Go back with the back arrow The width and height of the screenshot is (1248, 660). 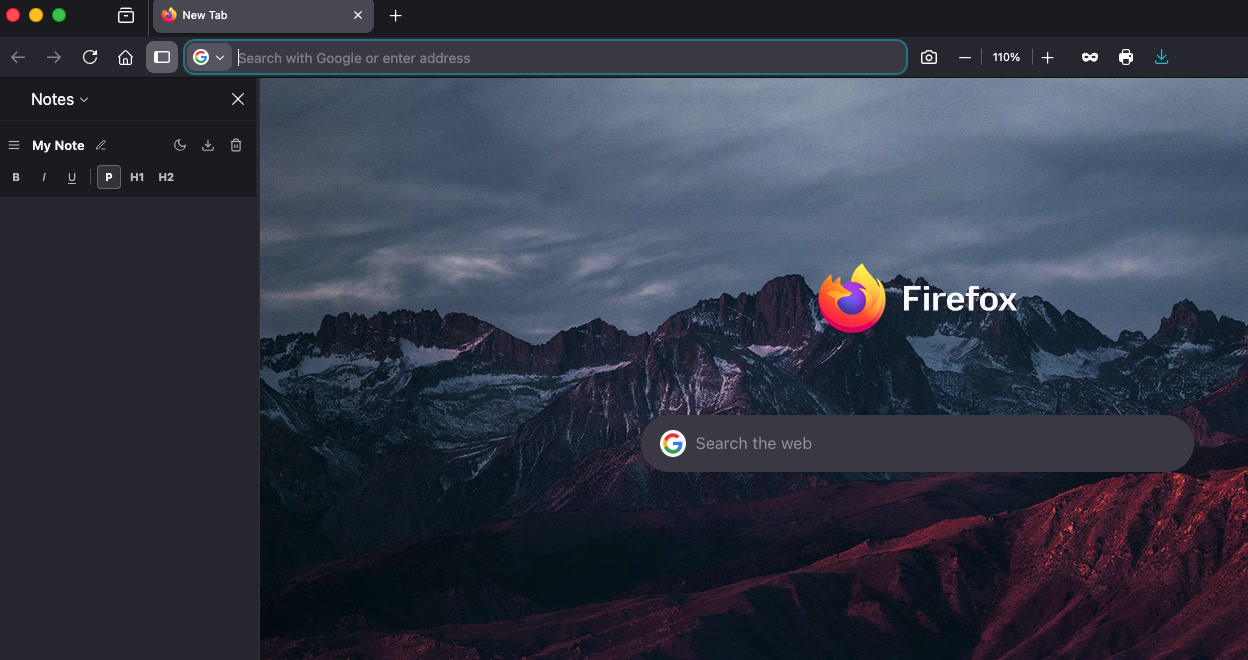[x=18, y=57]
